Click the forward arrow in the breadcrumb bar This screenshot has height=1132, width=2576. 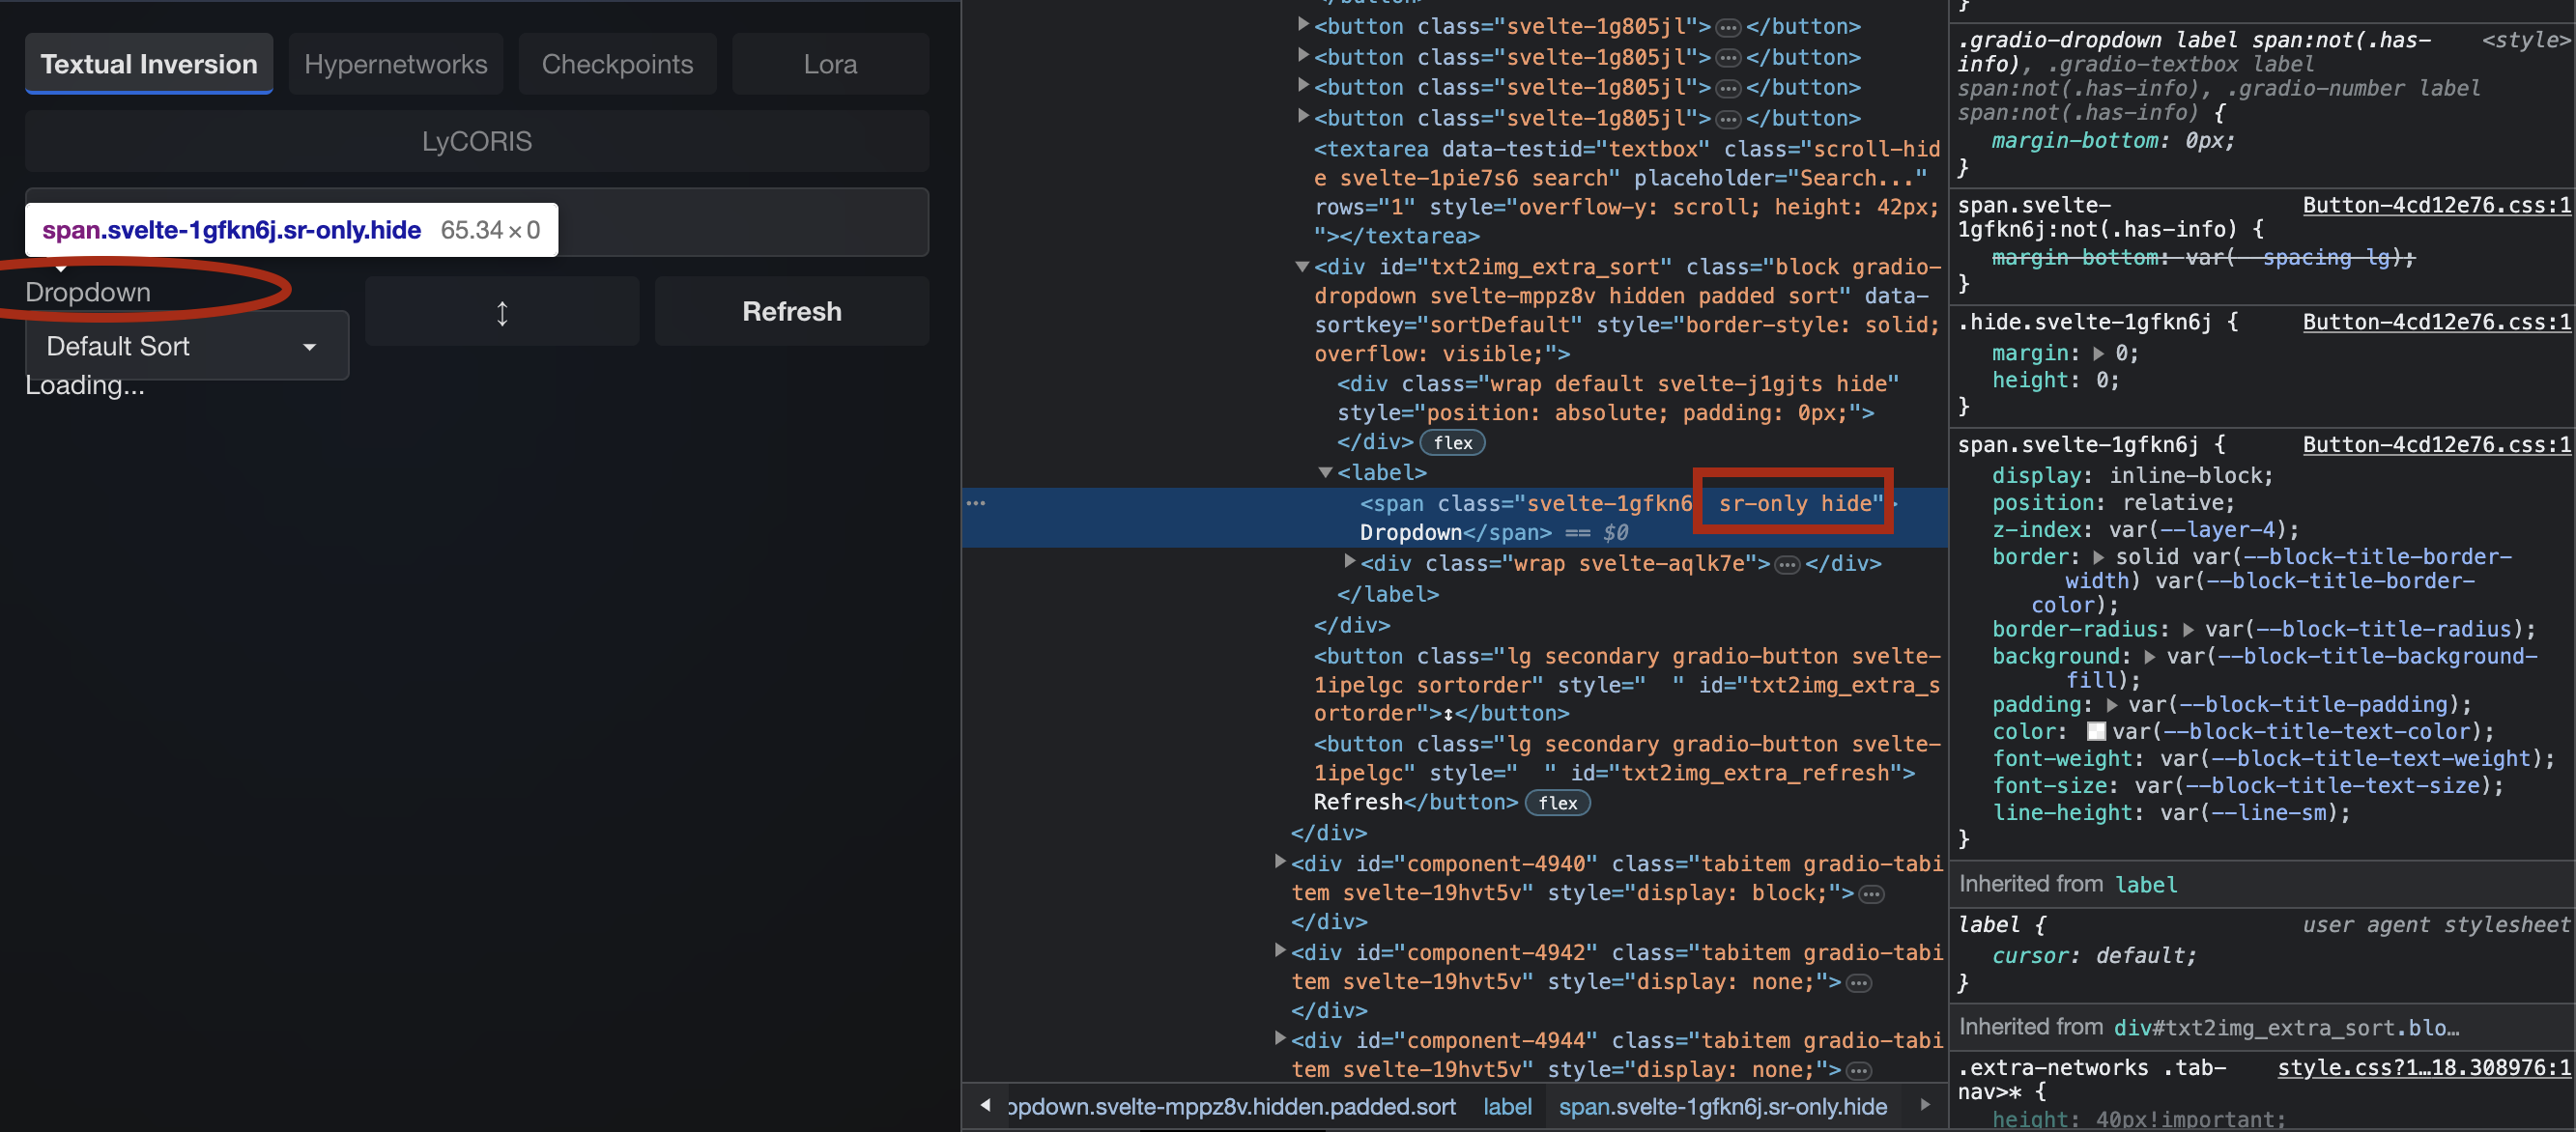[x=1926, y=1106]
